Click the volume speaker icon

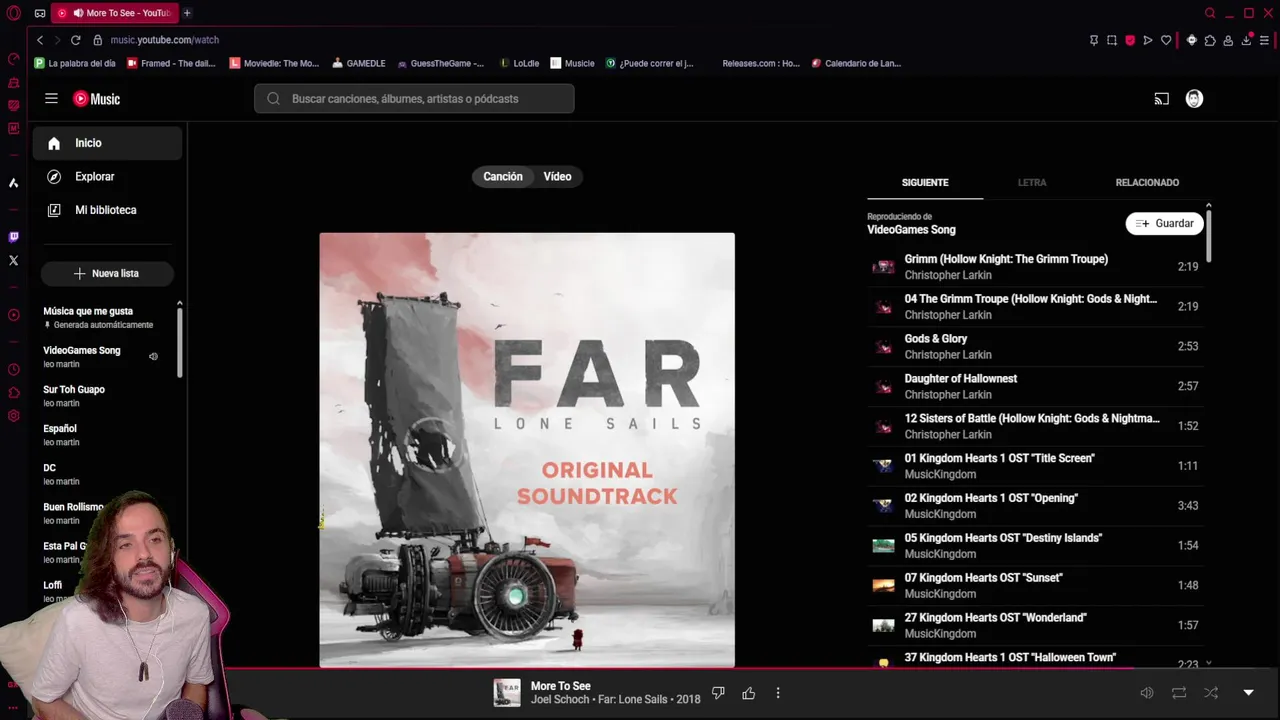1147,693
